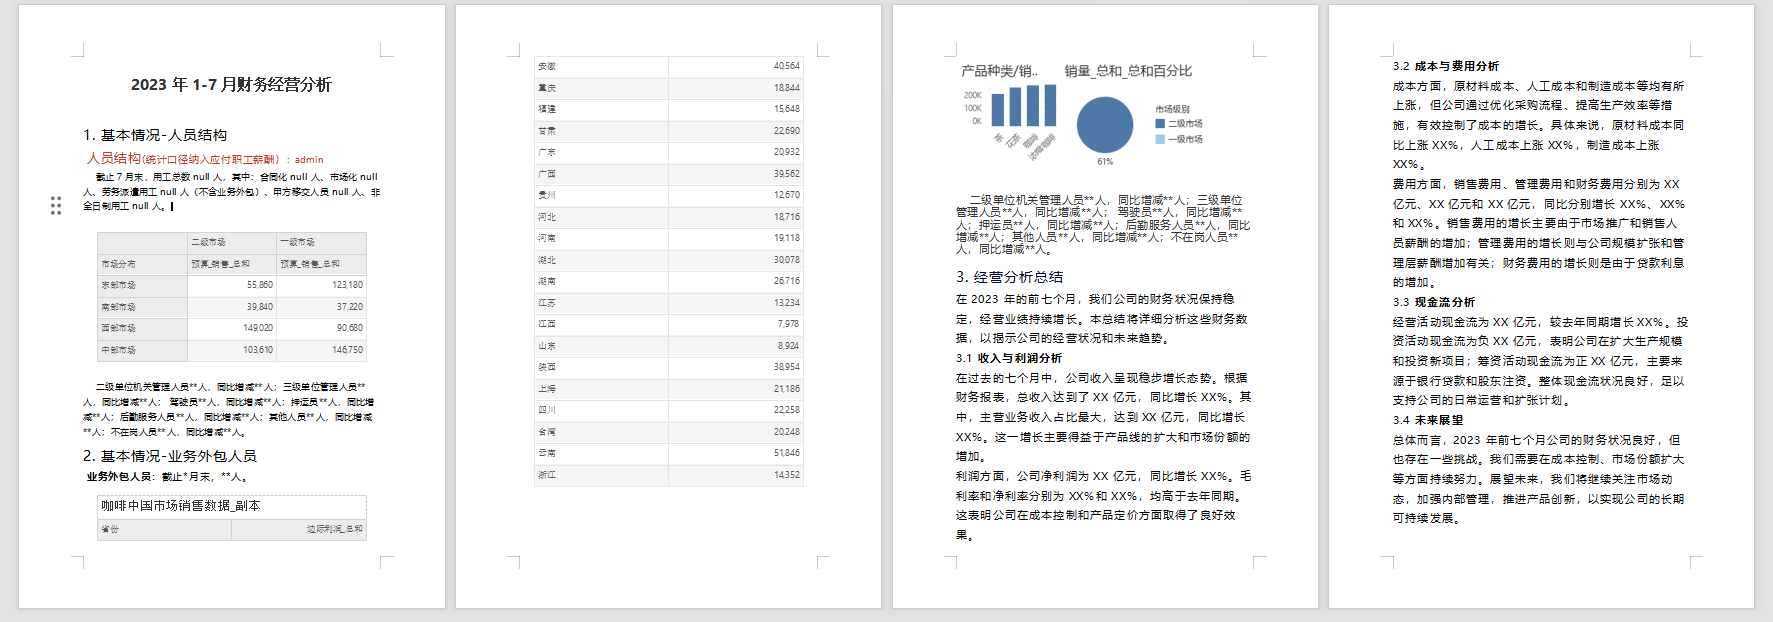Click the six-dot paragraph drag handle
This screenshot has height=622, width=1773.
pos(56,205)
